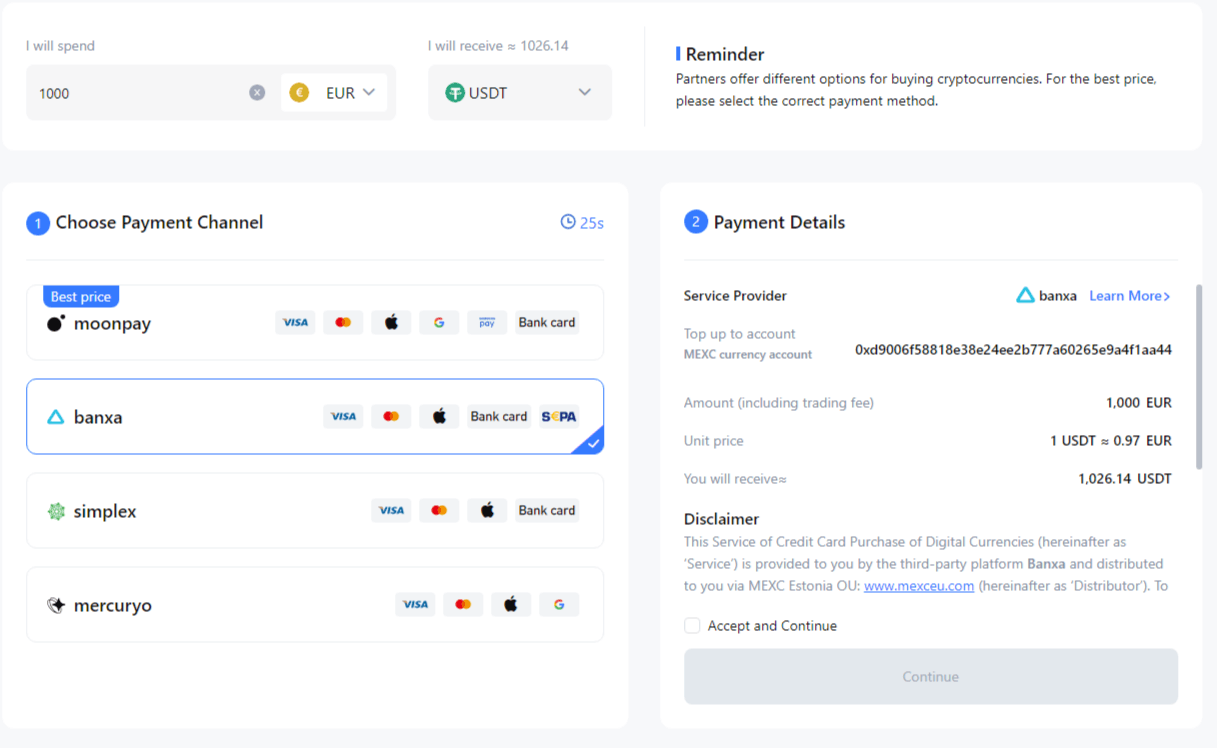The image size is (1217, 748).
Task: Select the moonpay payment channel
Action: (112, 324)
